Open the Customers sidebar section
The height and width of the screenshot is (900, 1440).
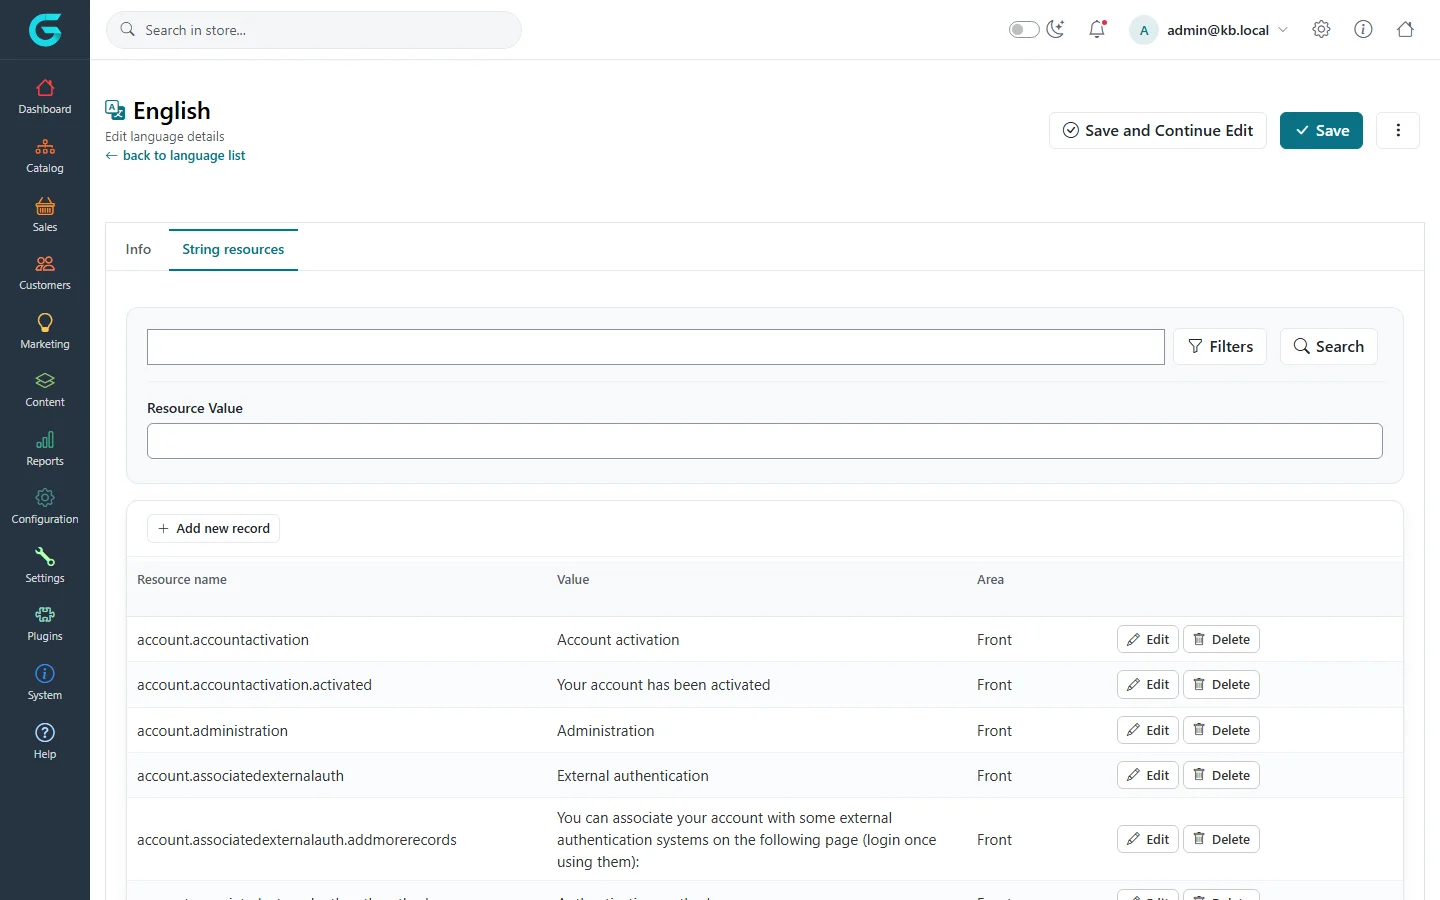[x=45, y=273]
